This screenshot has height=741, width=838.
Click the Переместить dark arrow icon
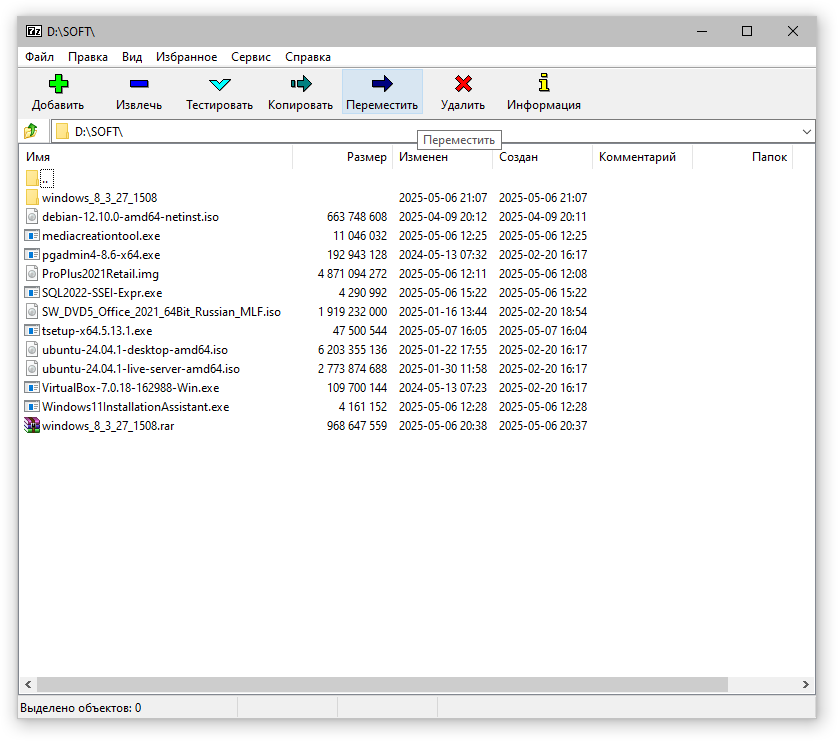(382, 84)
